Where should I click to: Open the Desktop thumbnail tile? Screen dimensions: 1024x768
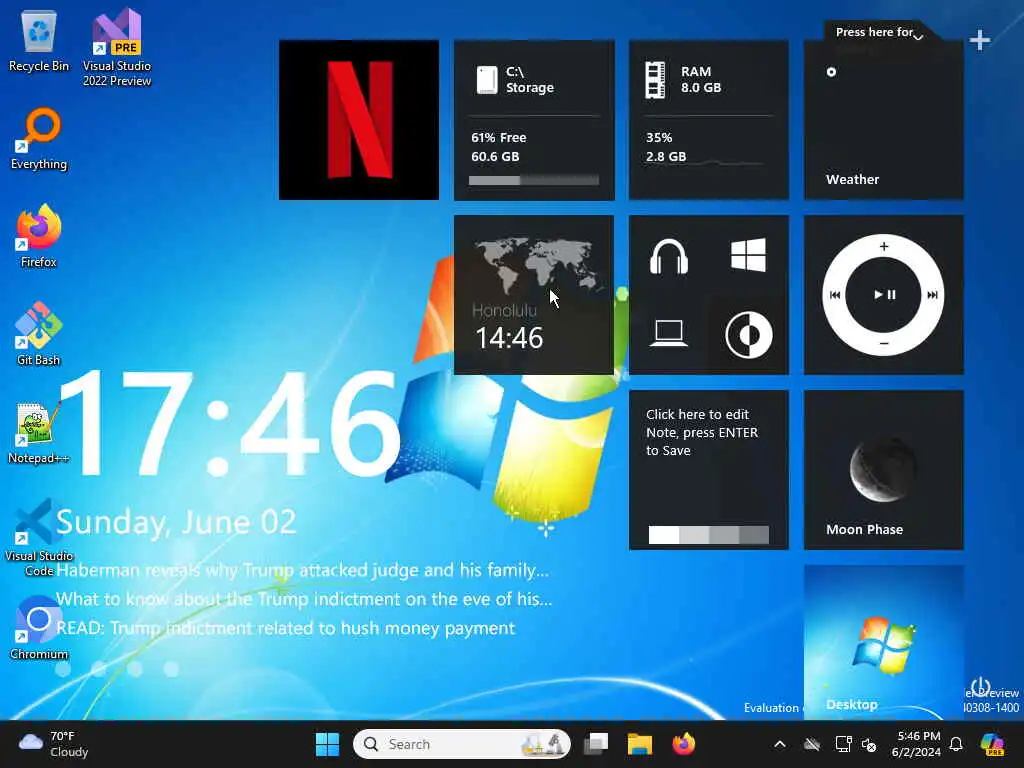tap(884, 643)
